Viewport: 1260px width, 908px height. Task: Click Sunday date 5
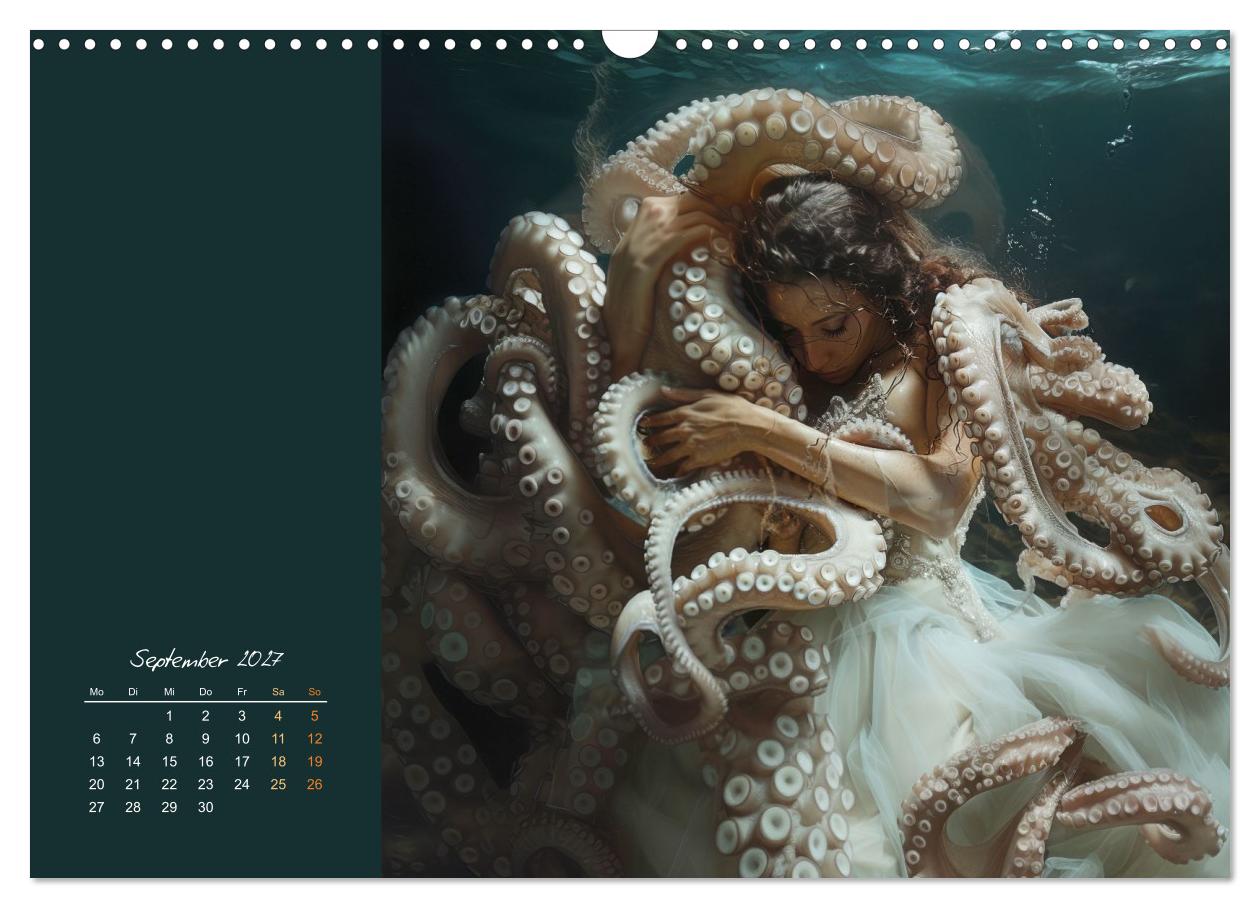click(x=314, y=716)
